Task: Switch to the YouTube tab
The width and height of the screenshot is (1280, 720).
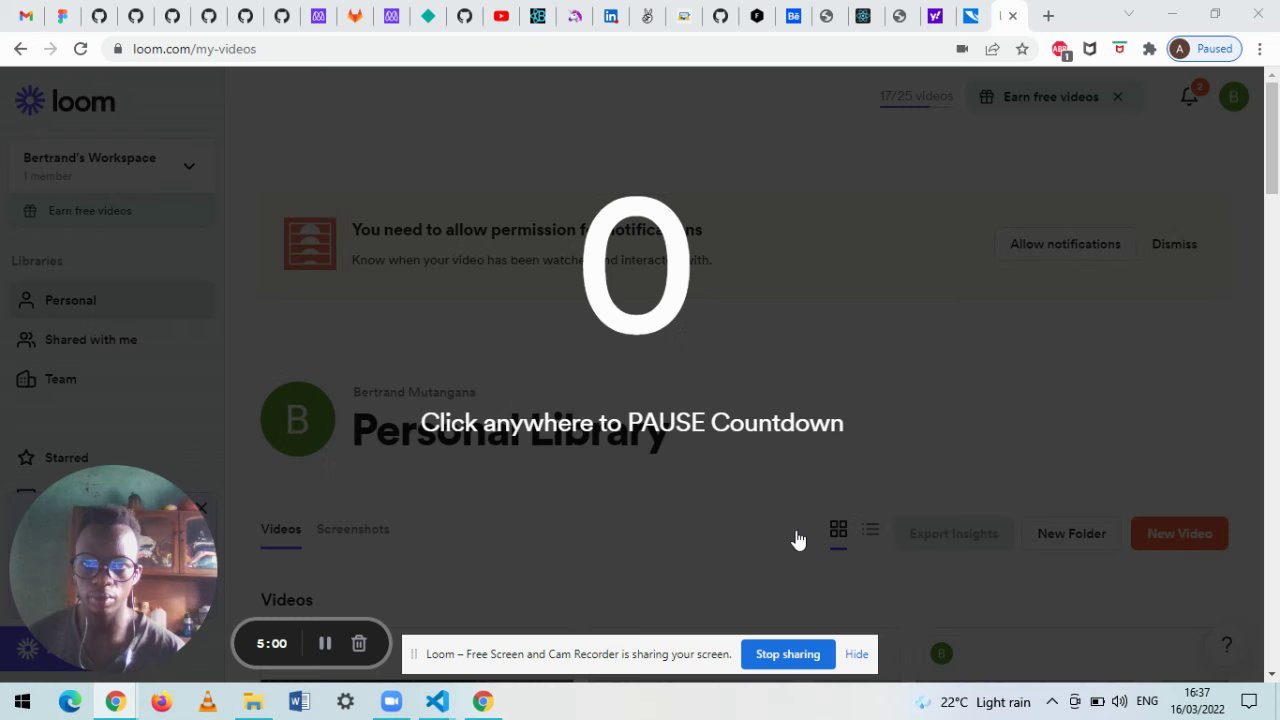Action: 501,16
